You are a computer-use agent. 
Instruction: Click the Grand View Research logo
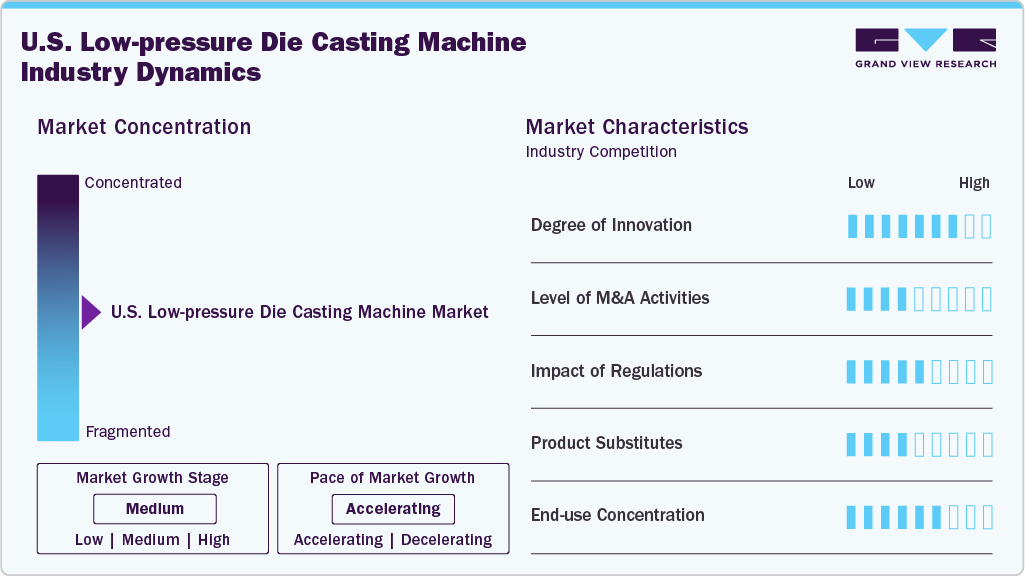pos(925,48)
